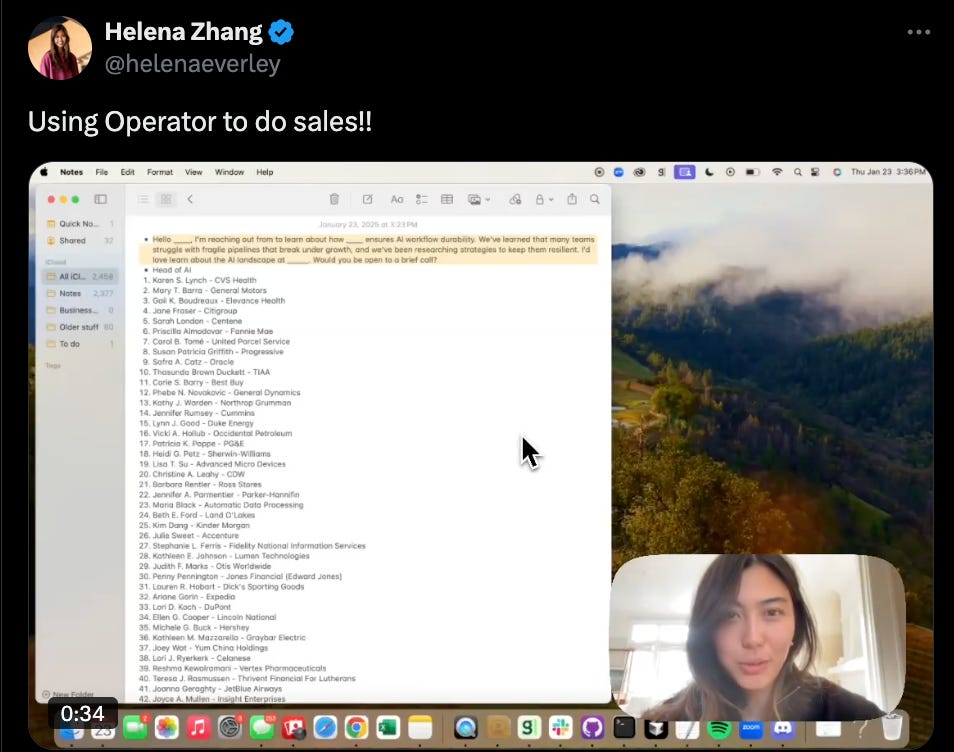Open Excel from the Dock
The height and width of the screenshot is (752, 954).
point(388,728)
